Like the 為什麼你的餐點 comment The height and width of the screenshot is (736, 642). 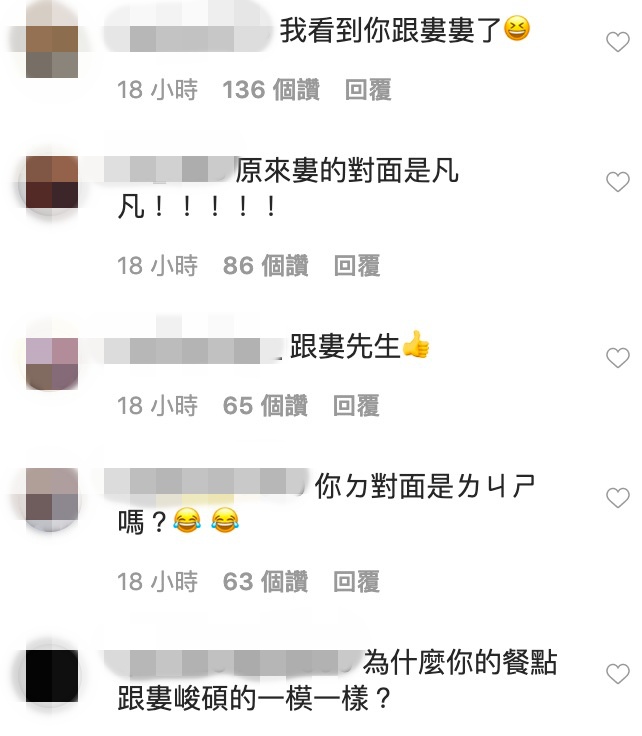click(x=618, y=674)
